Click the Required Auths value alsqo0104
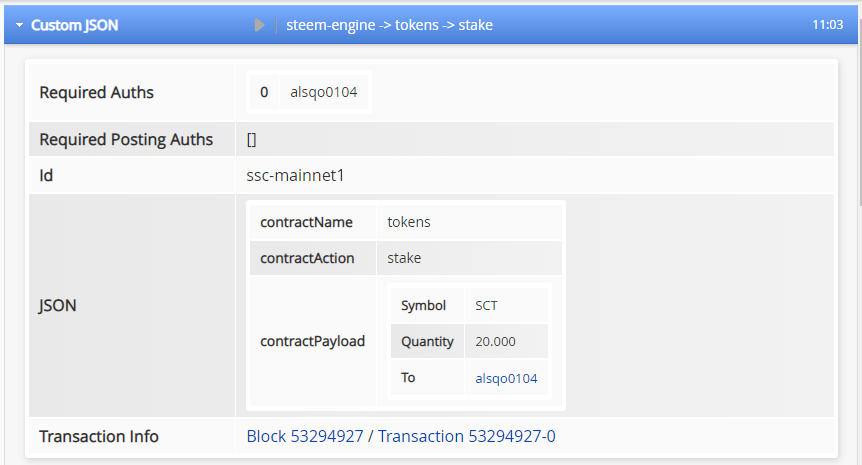This screenshot has width=862, height=465. 324,92
